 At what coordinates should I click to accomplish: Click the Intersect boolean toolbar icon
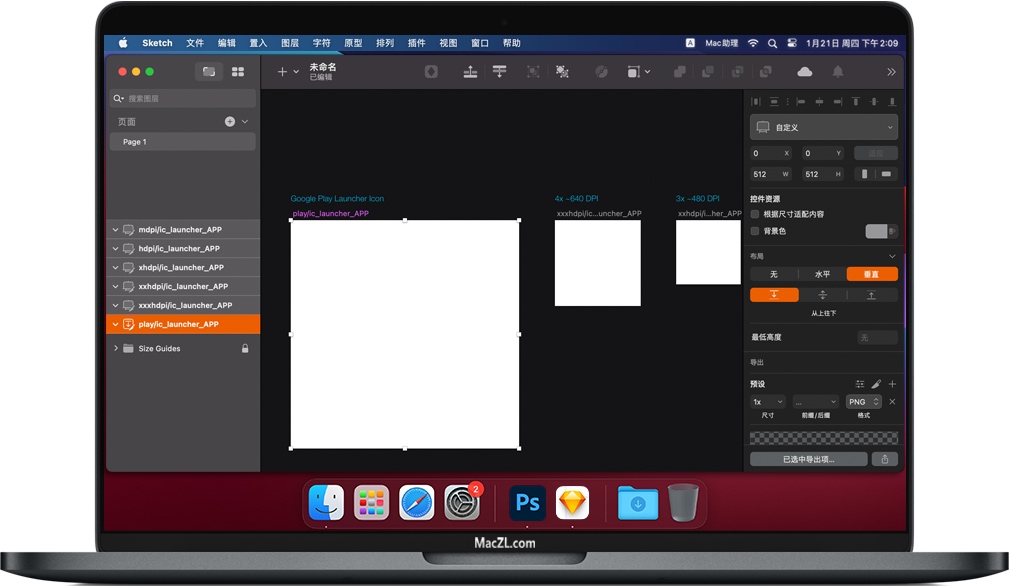coord(737,71)
